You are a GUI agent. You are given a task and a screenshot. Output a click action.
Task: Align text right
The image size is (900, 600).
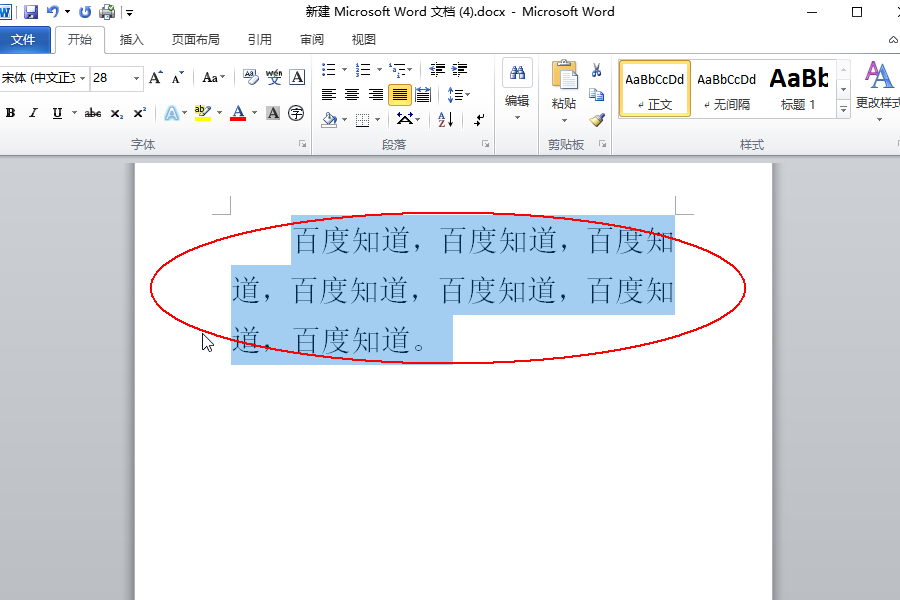point(375,94)
